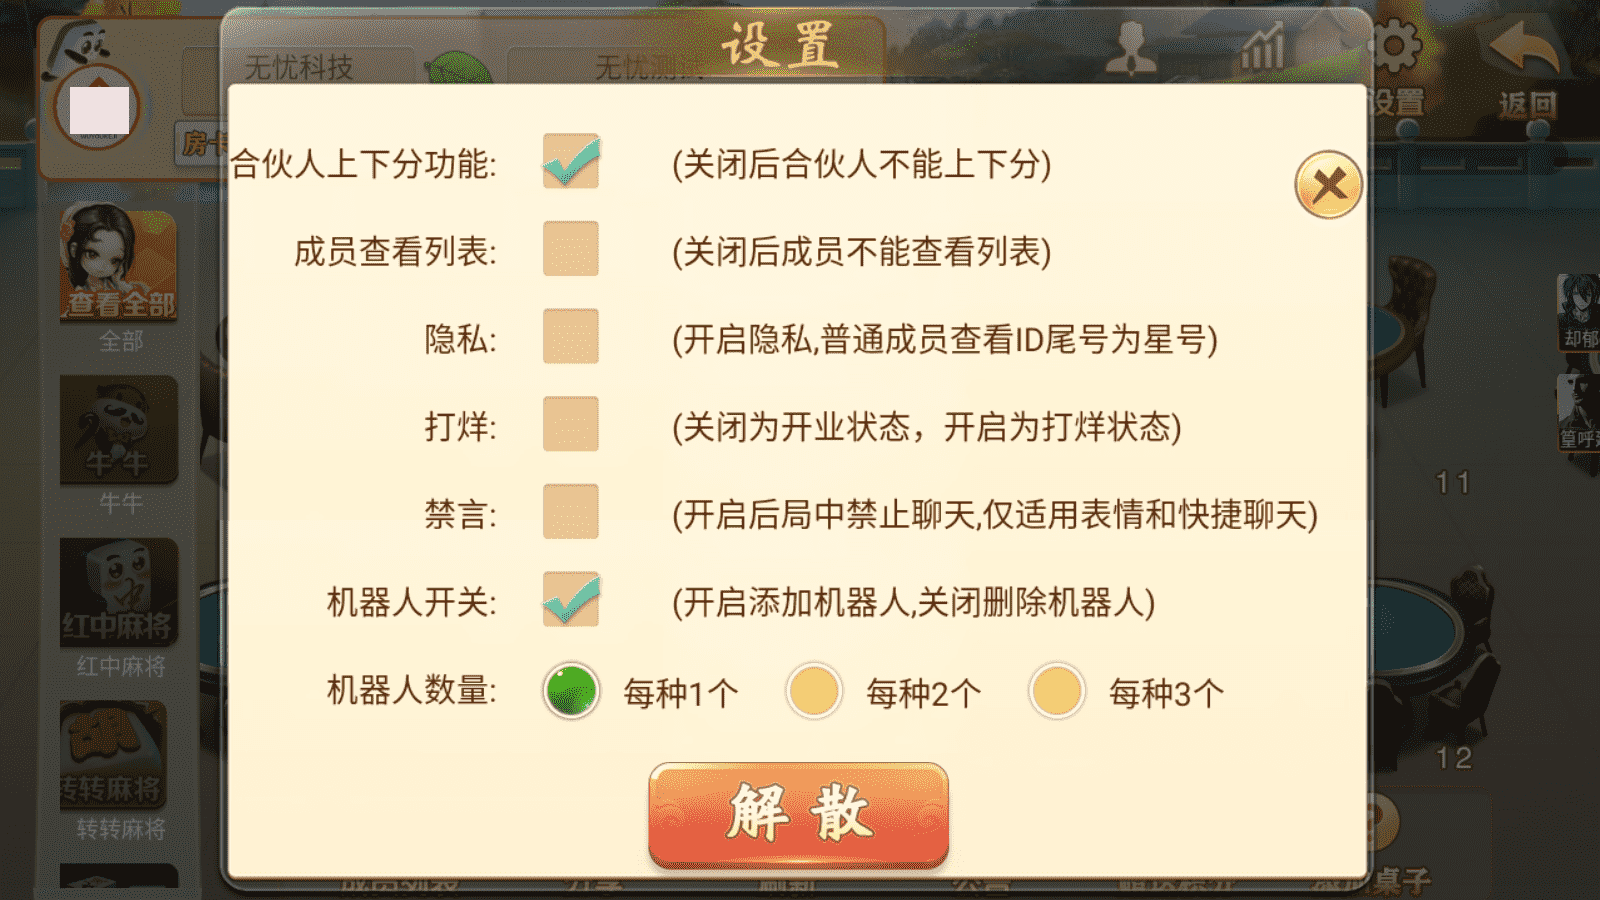Turn on the 隐私 checkbox

click(571, 337)
